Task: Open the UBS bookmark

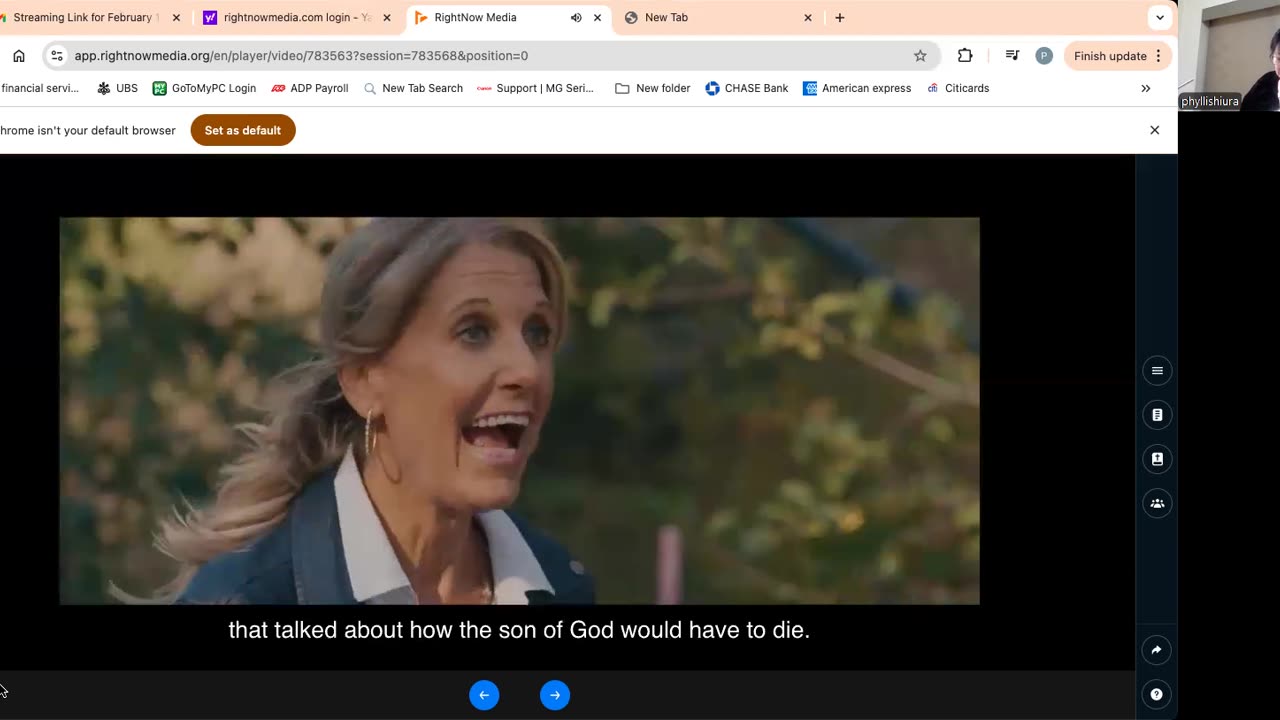Action: coord(117,88)
